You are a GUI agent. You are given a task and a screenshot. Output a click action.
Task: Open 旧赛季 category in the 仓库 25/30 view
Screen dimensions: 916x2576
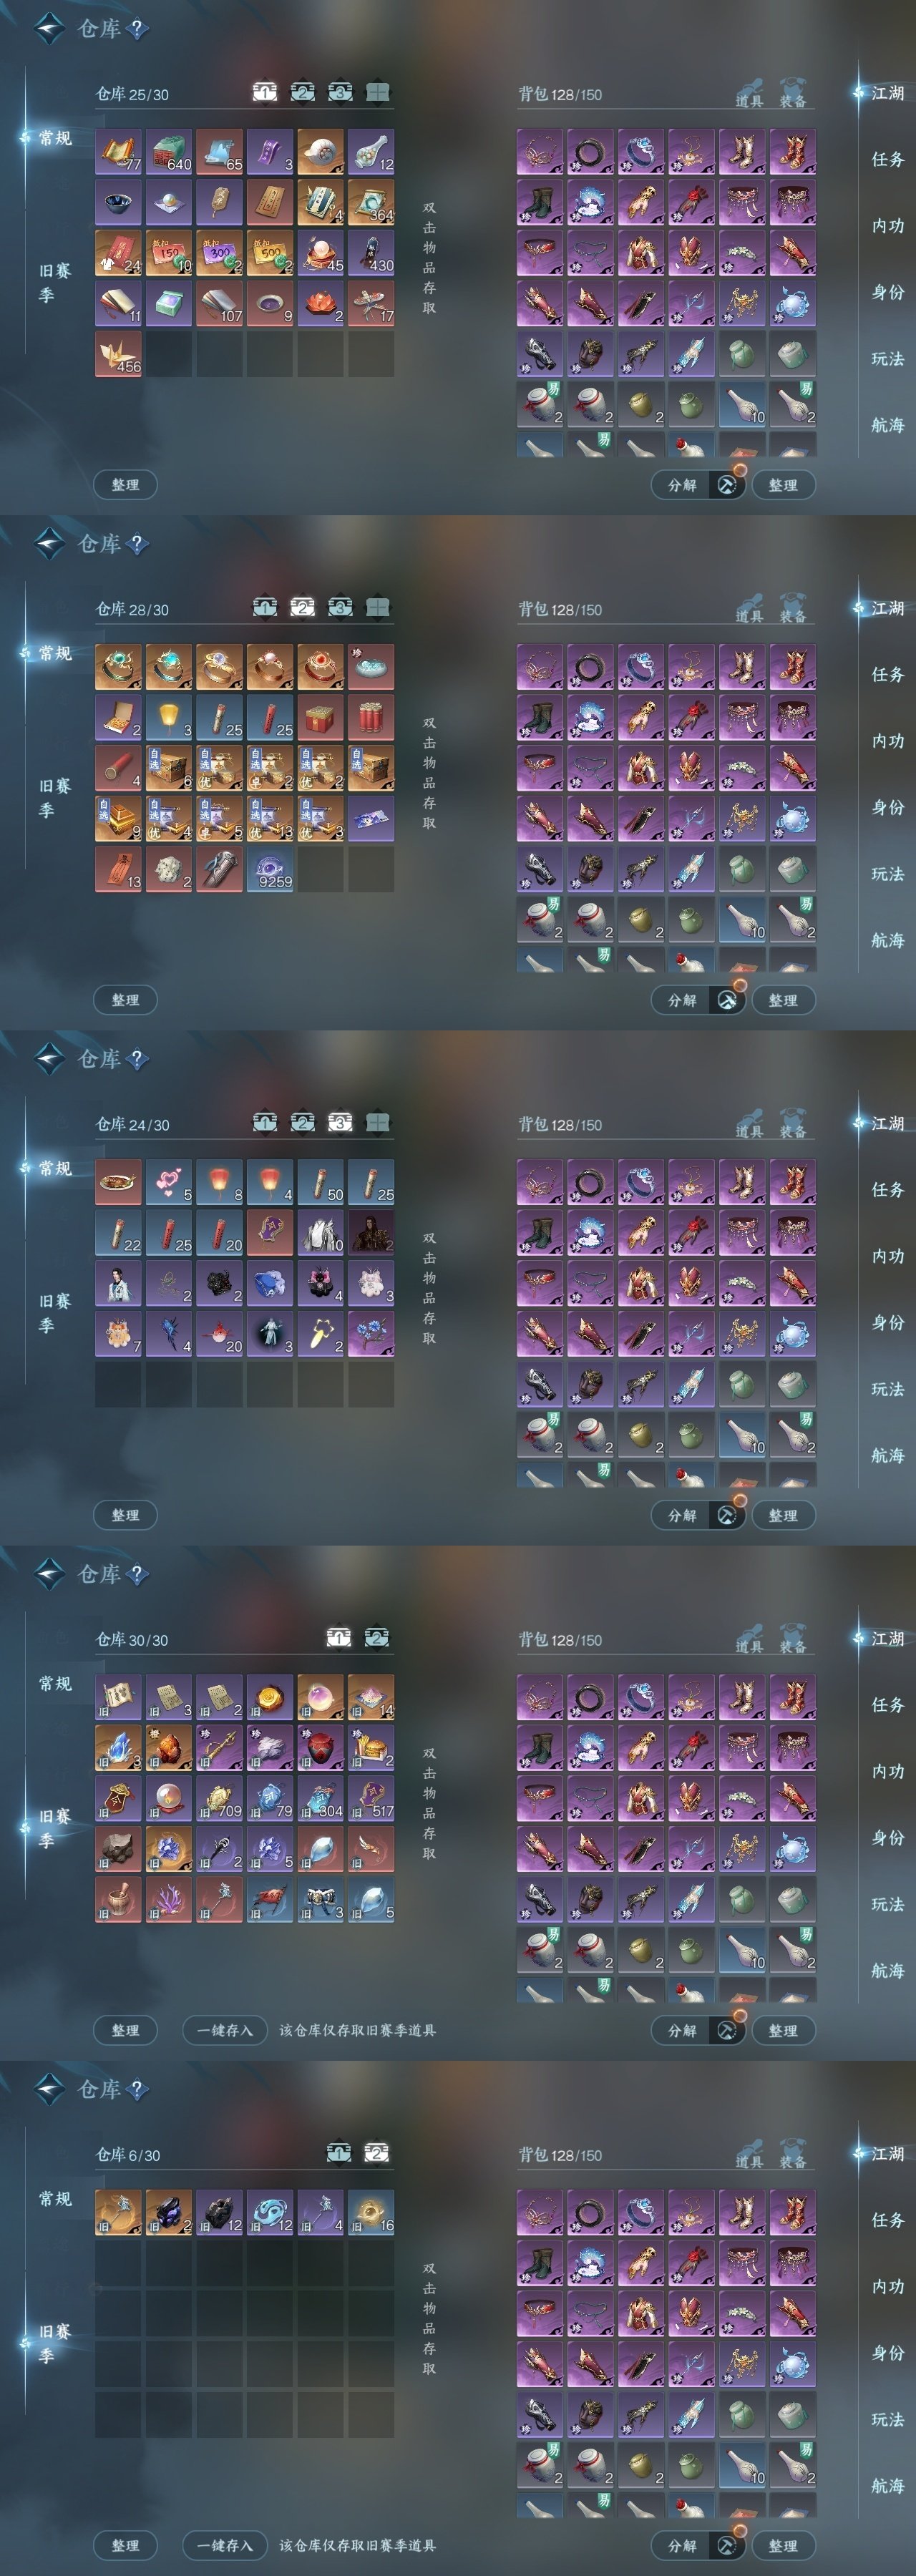(x=54, y=282)
